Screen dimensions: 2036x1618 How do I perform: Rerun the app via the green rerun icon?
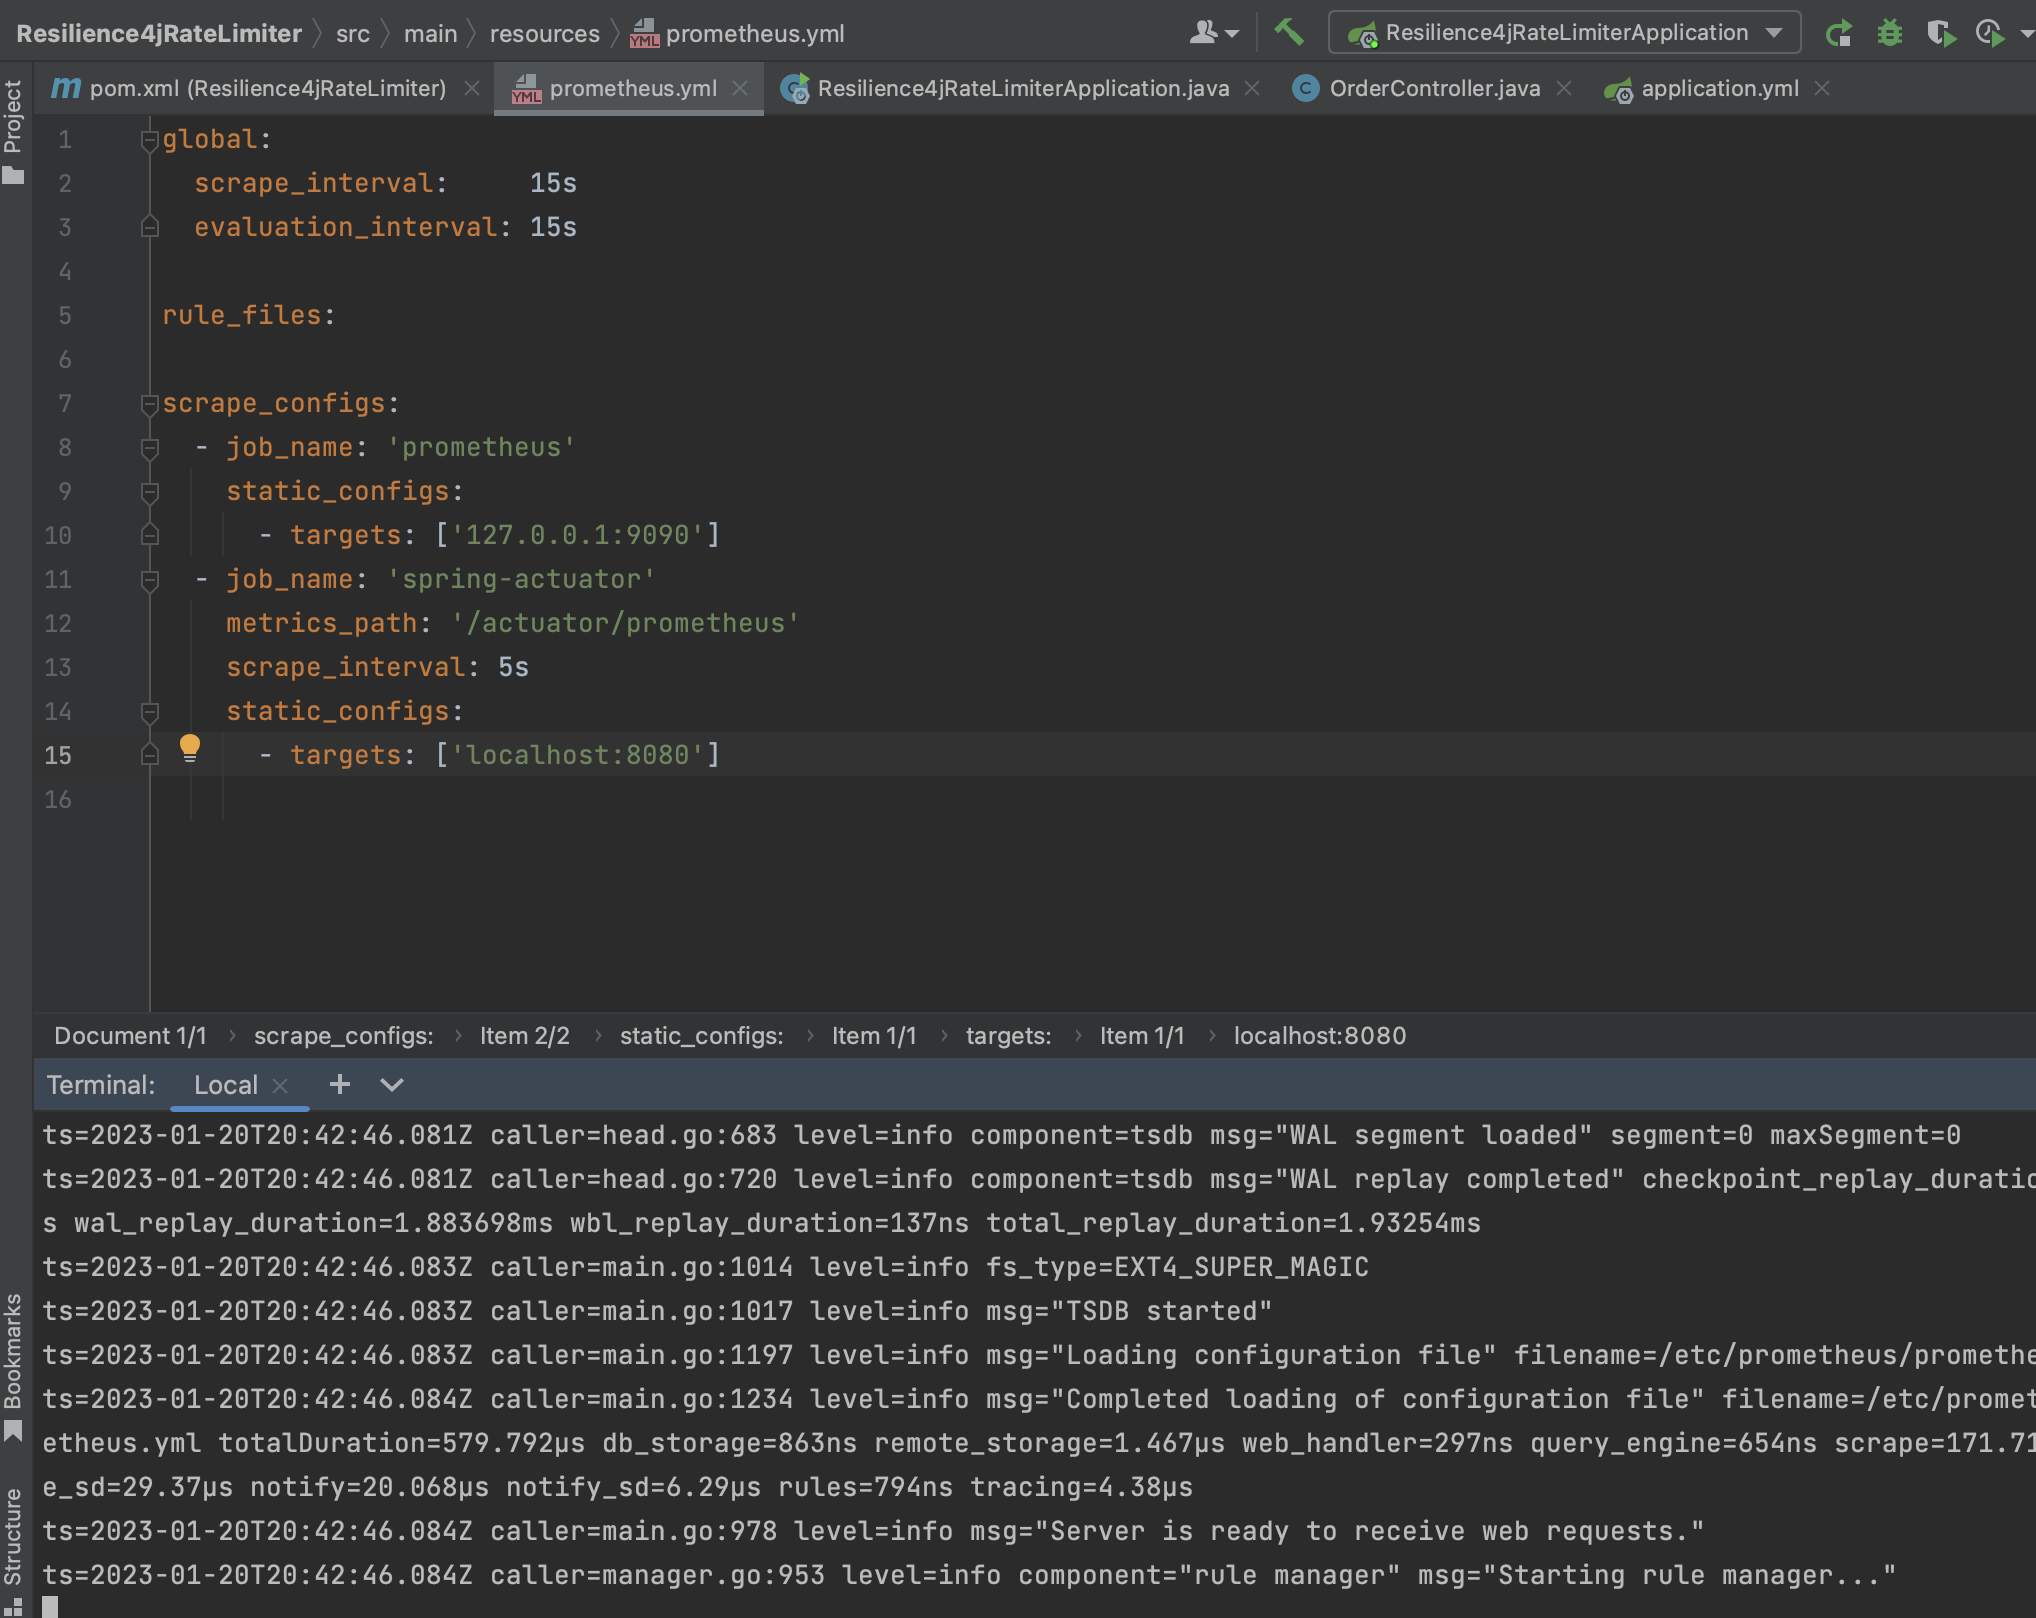tap(1840, 31)
